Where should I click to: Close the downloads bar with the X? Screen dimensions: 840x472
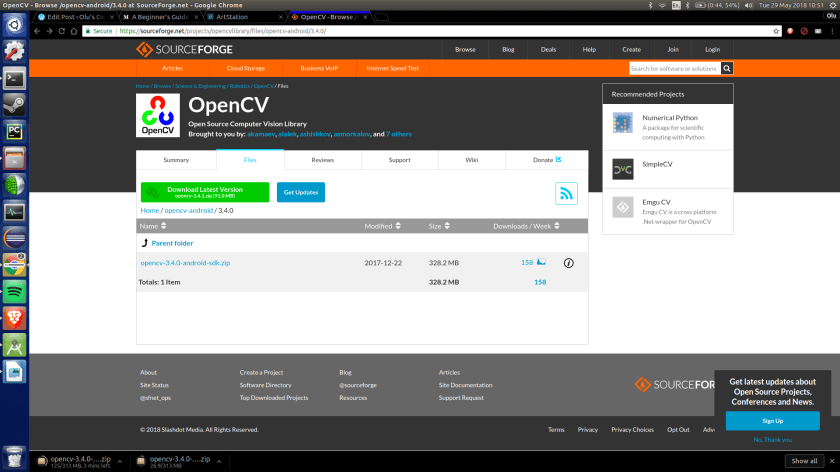click(x=831, y=461)
